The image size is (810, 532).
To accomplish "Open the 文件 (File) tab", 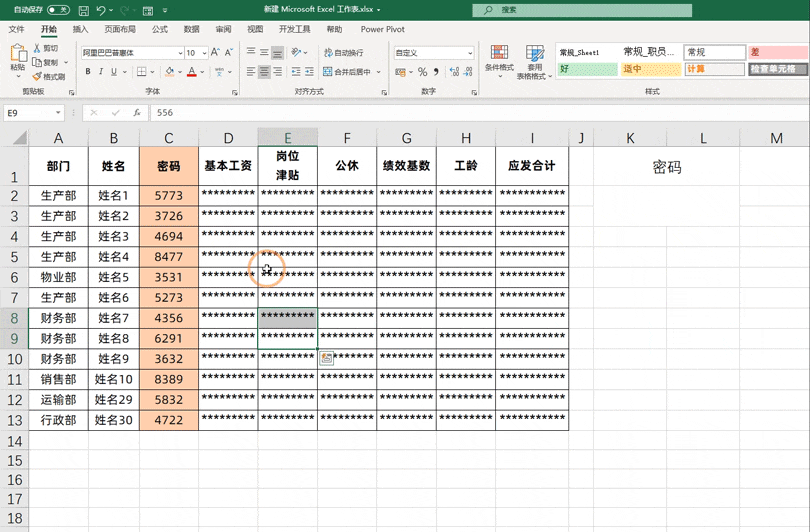I will (x=17, y=29).
